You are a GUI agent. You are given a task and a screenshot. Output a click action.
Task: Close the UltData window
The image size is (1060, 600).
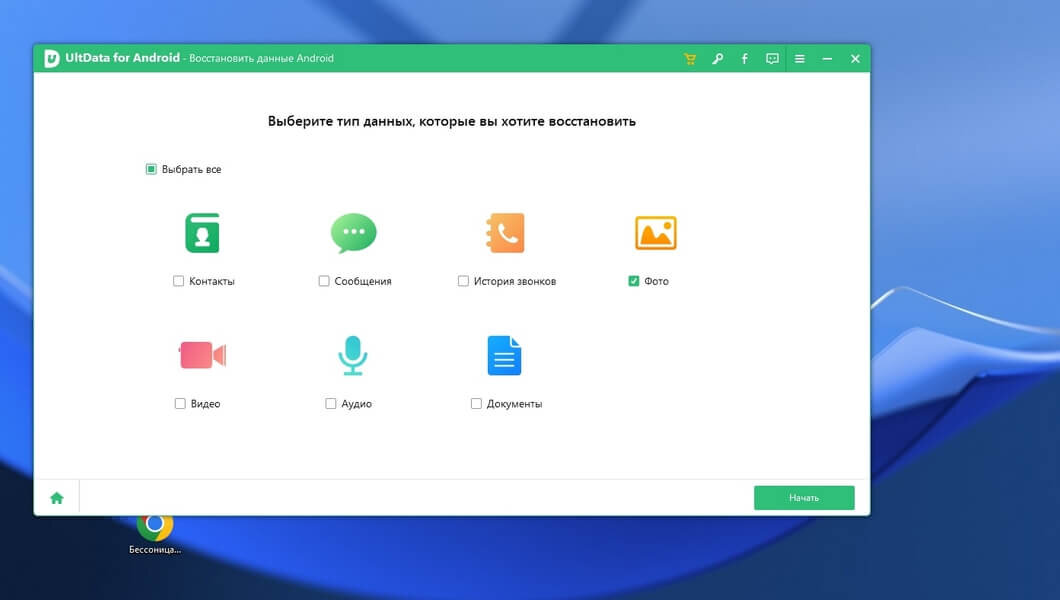(x=855, y=59)
